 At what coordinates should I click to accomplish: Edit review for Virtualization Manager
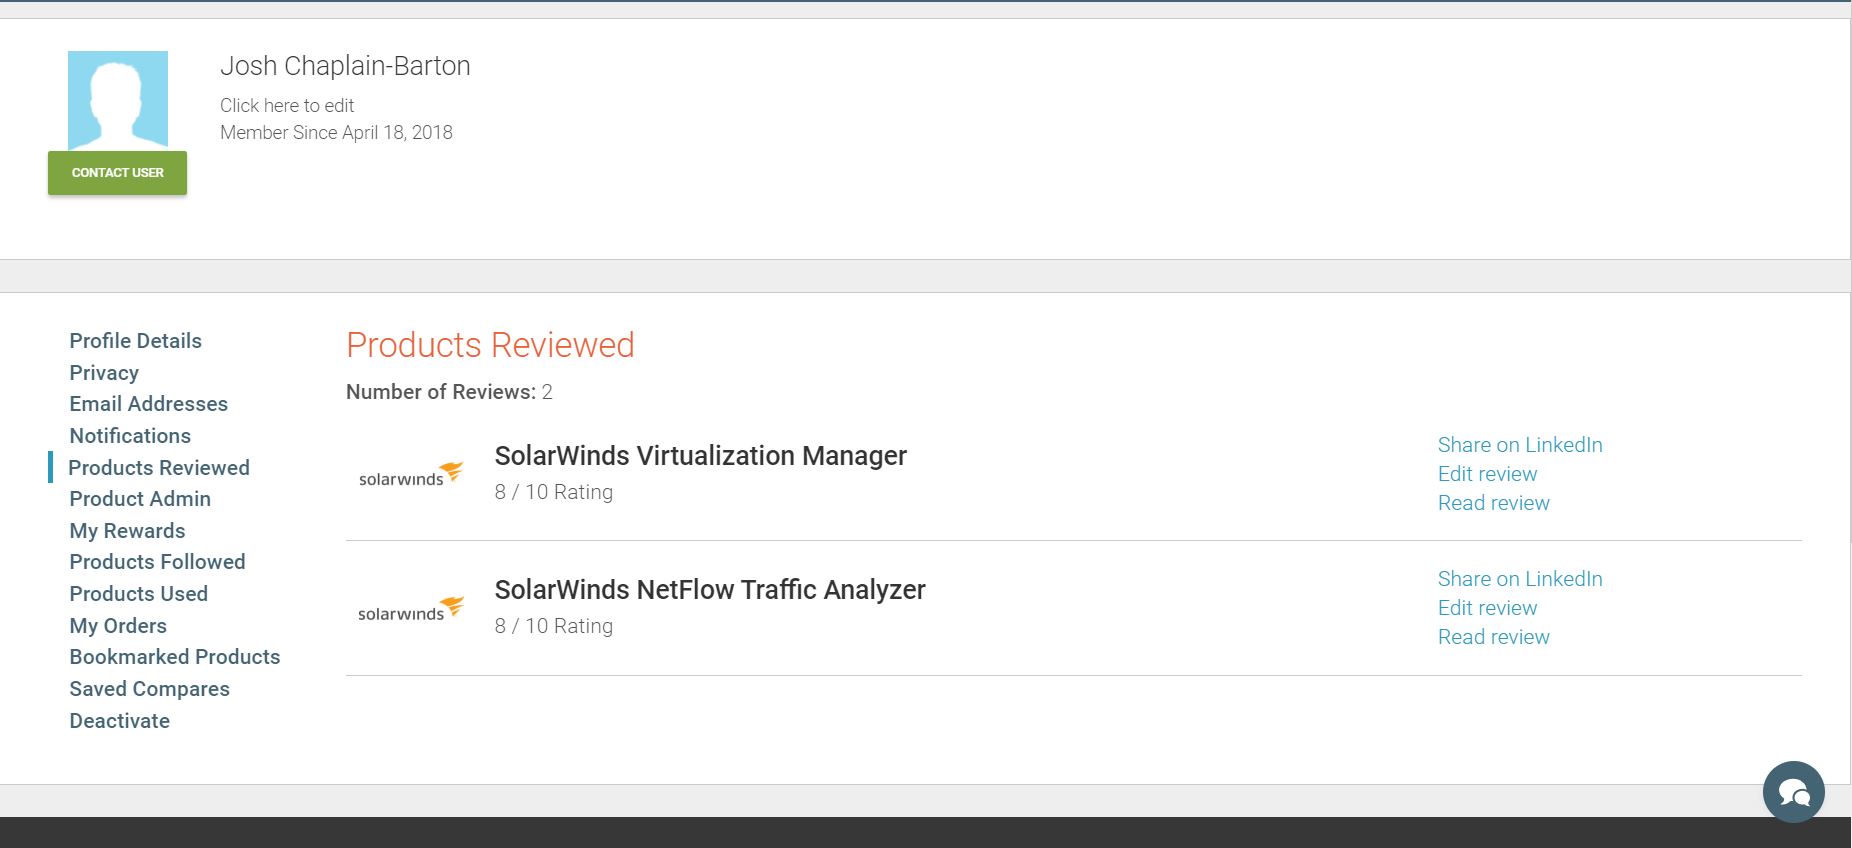[x=1487, y=474]
